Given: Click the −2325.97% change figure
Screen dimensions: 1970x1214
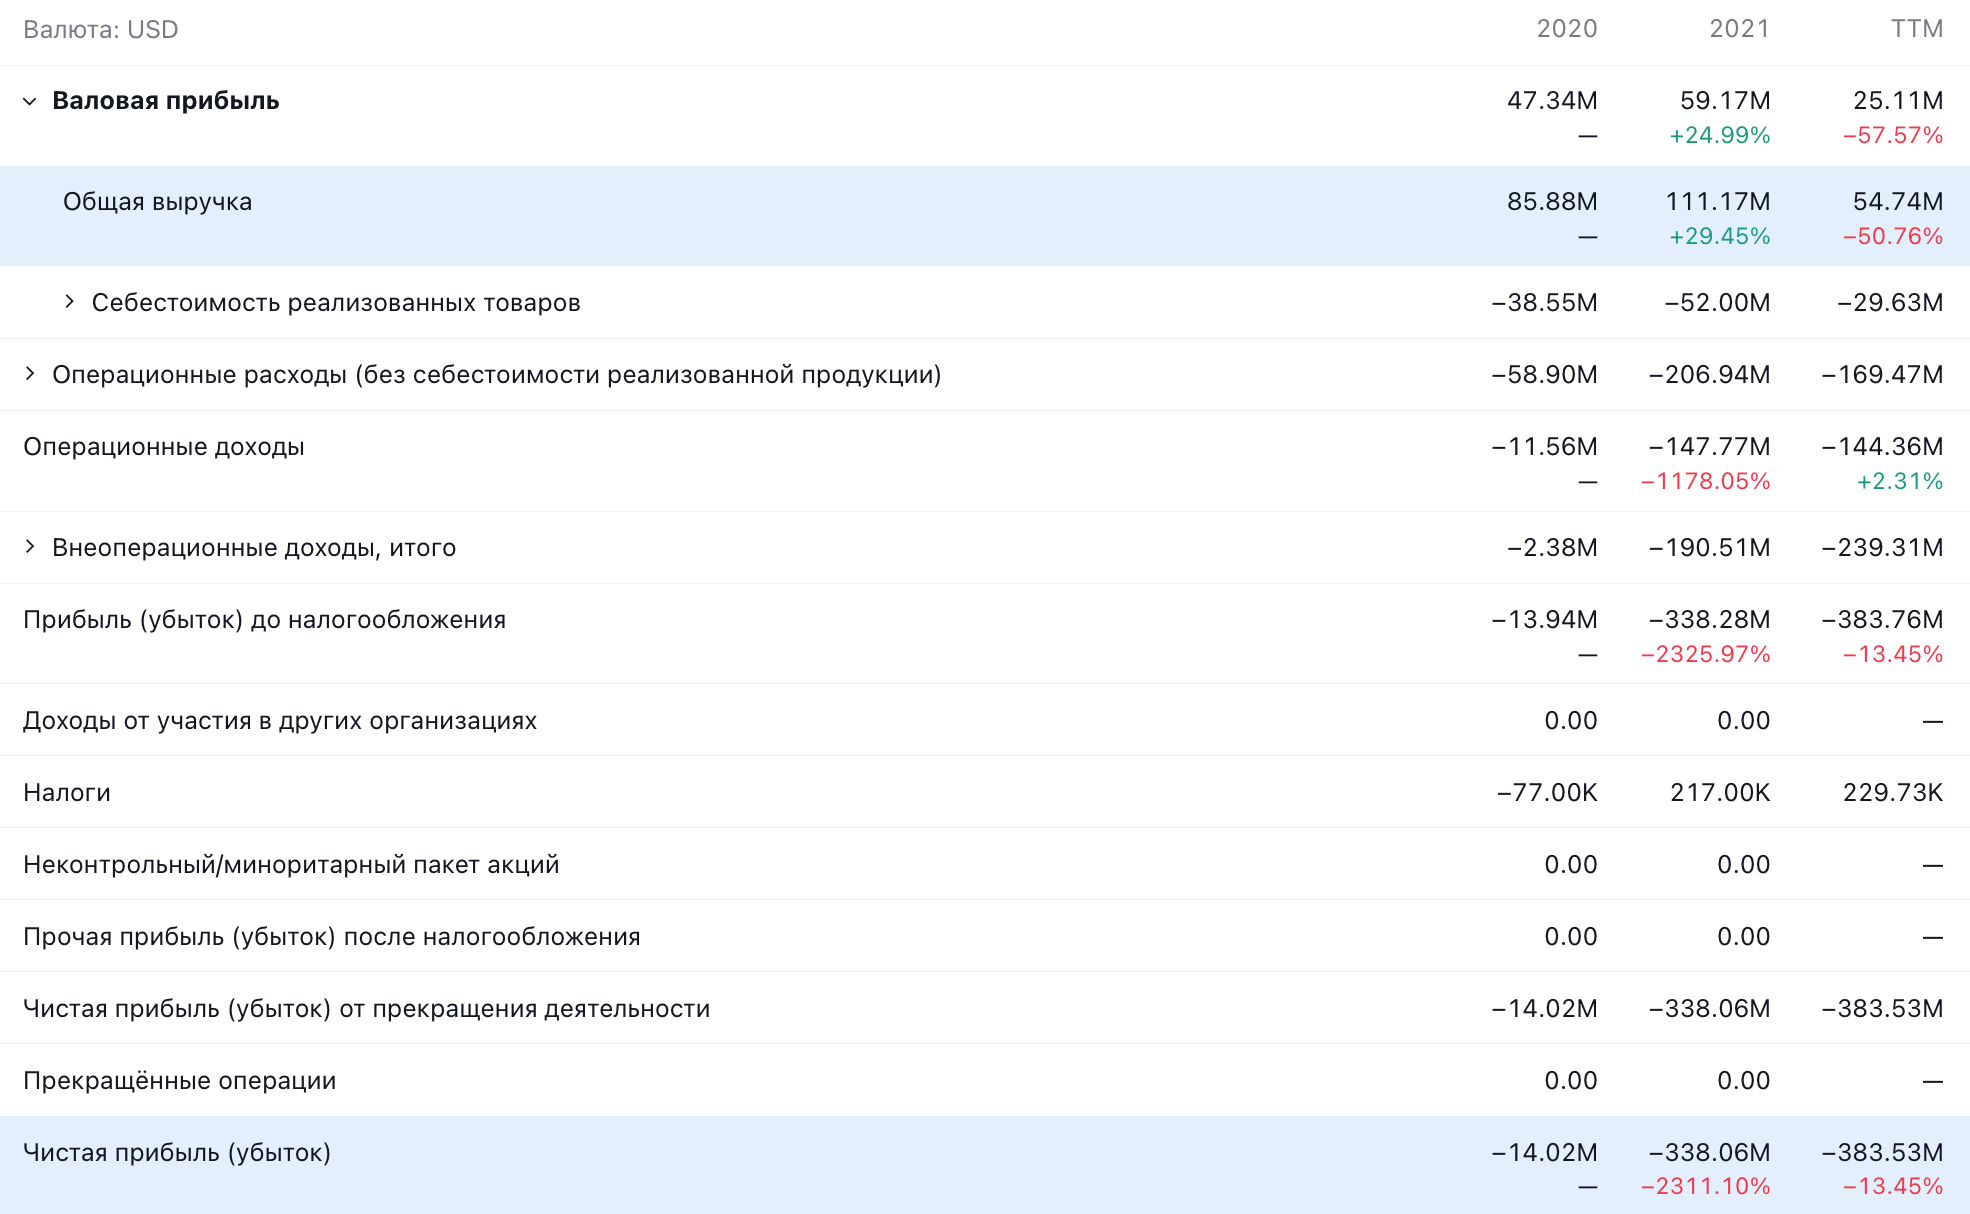Looking at the screenshot, I should click(x=1706, y=654).
